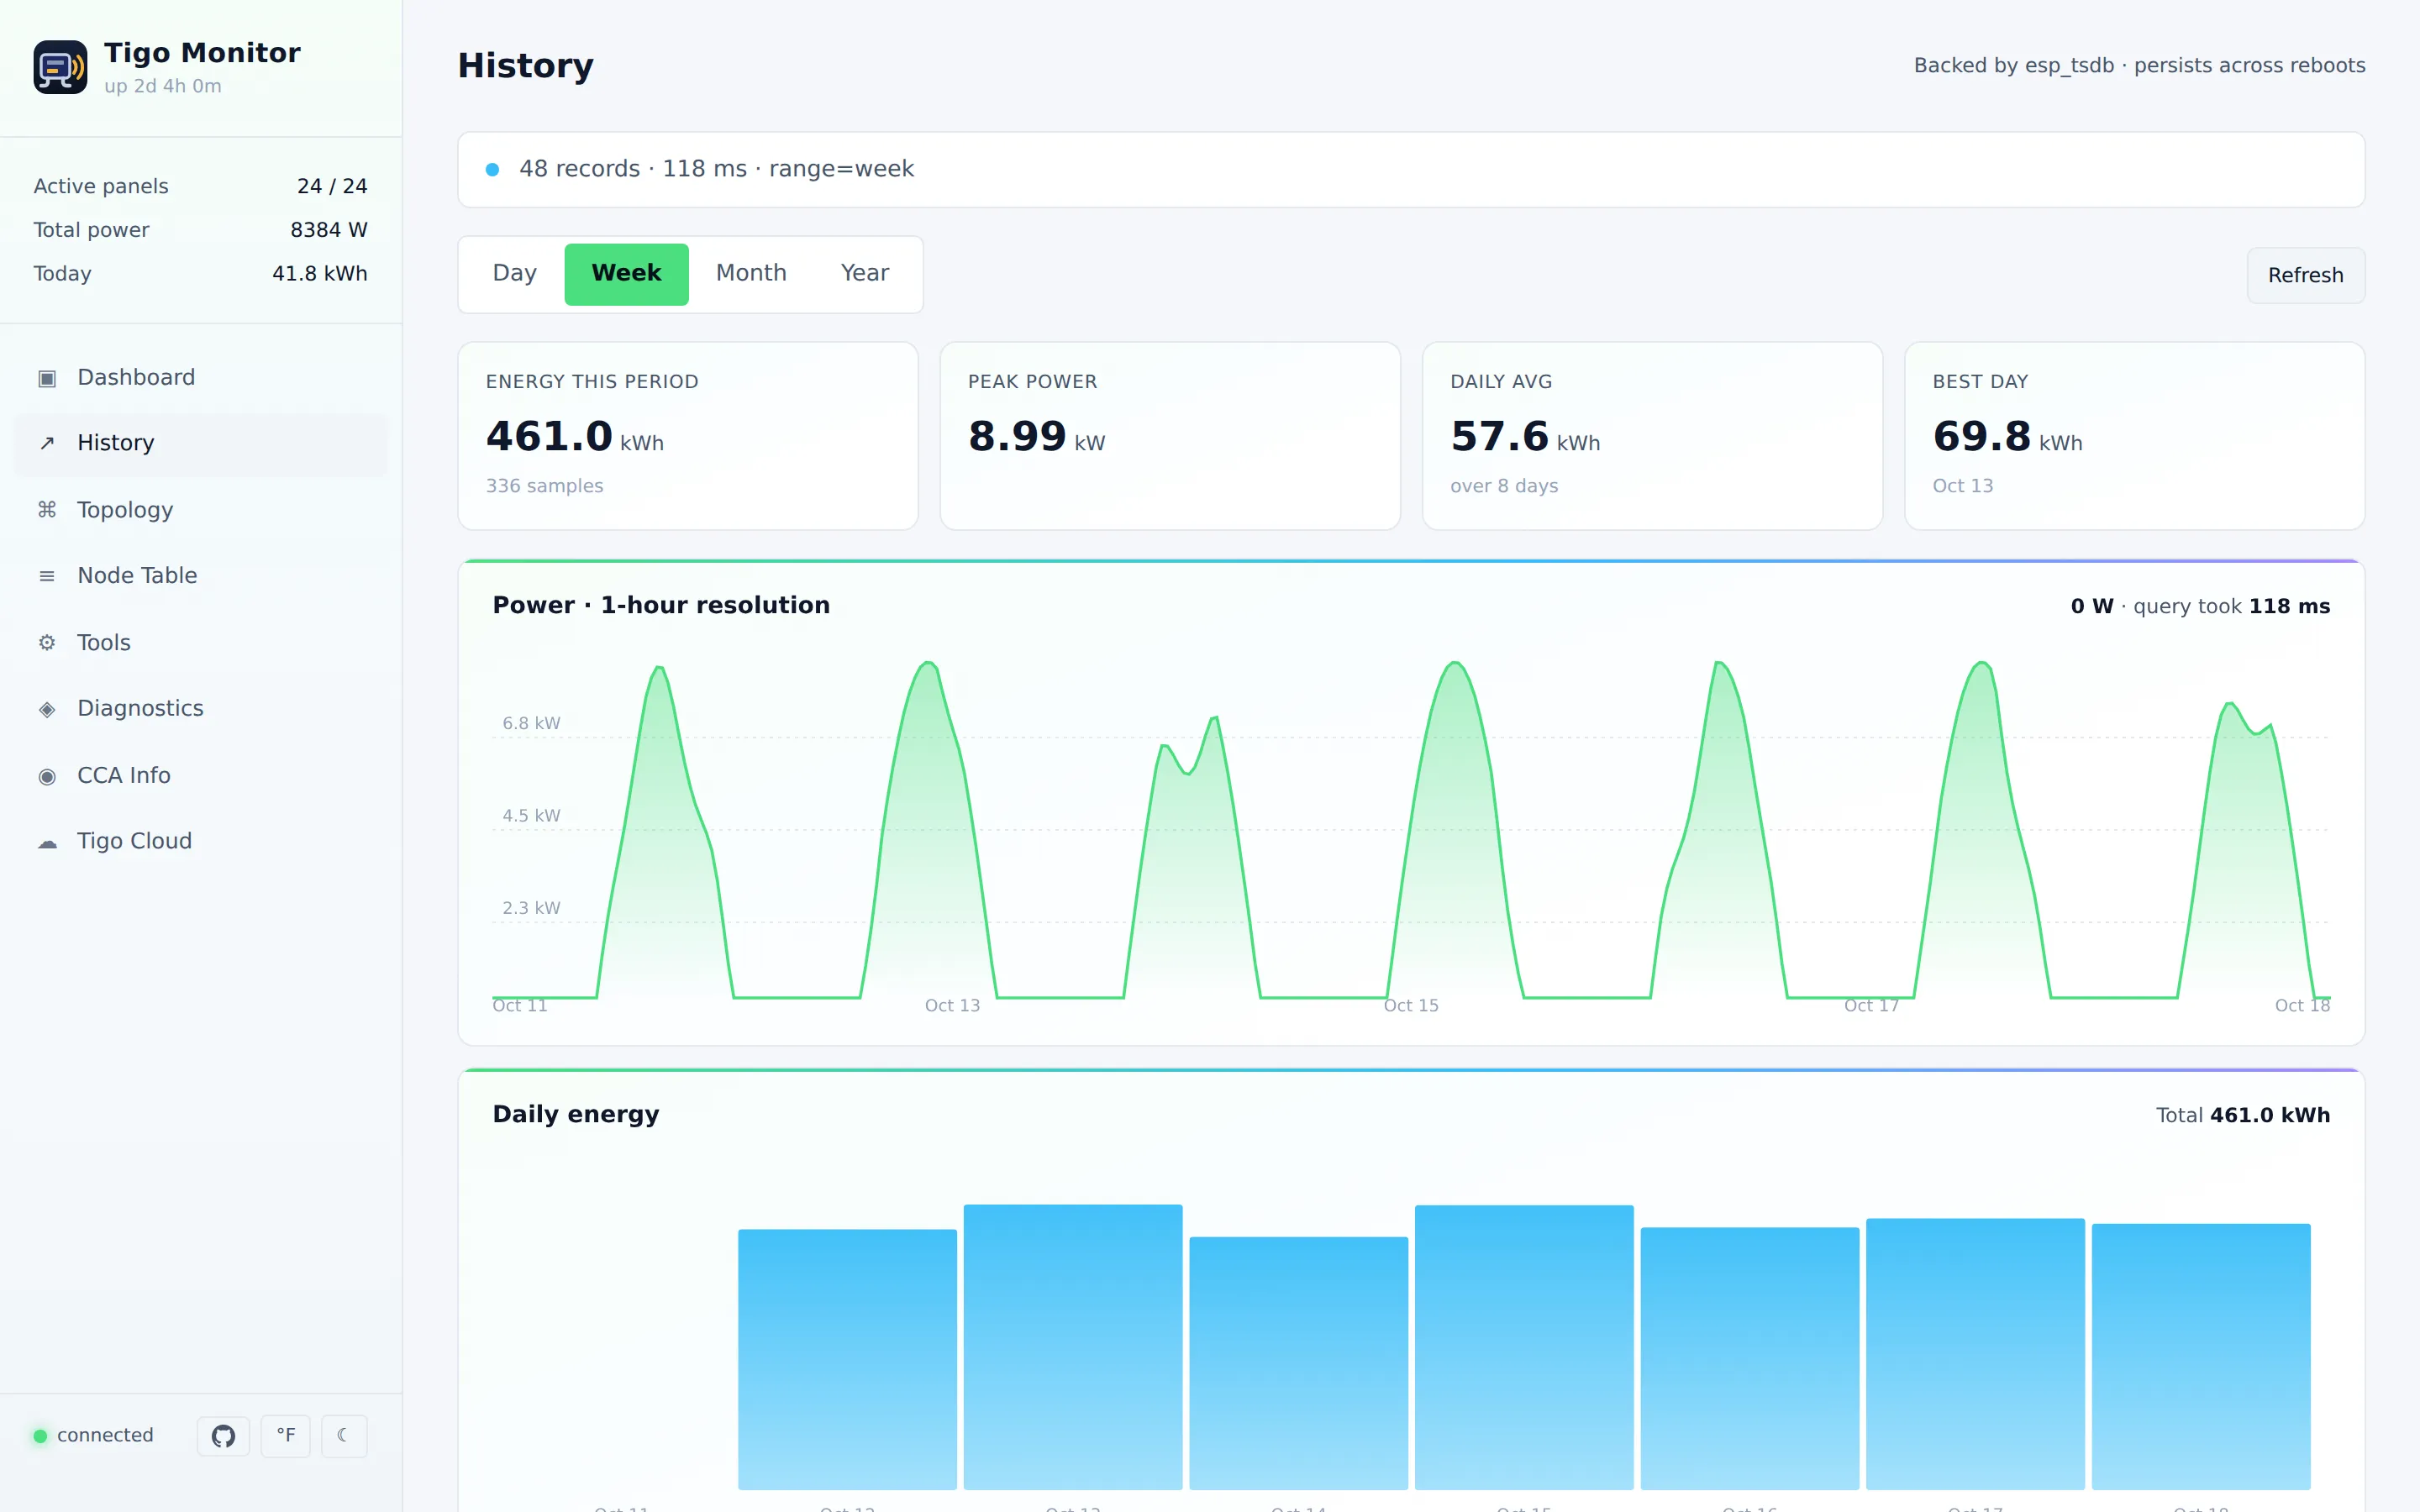The image size is (2420, 1512).
Task: Open the Diagnostics page
Action: click(x=200, y=709)
